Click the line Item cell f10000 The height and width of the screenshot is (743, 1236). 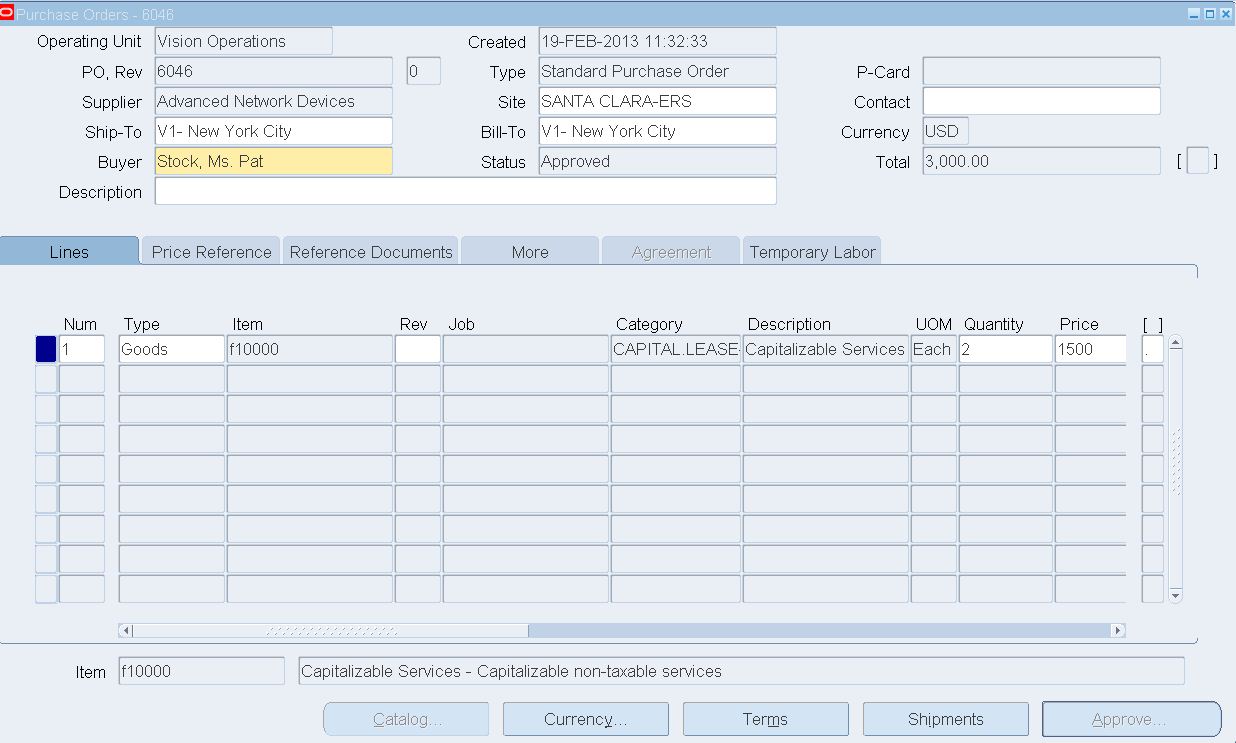pyautogui.click(x=310, y=349)
